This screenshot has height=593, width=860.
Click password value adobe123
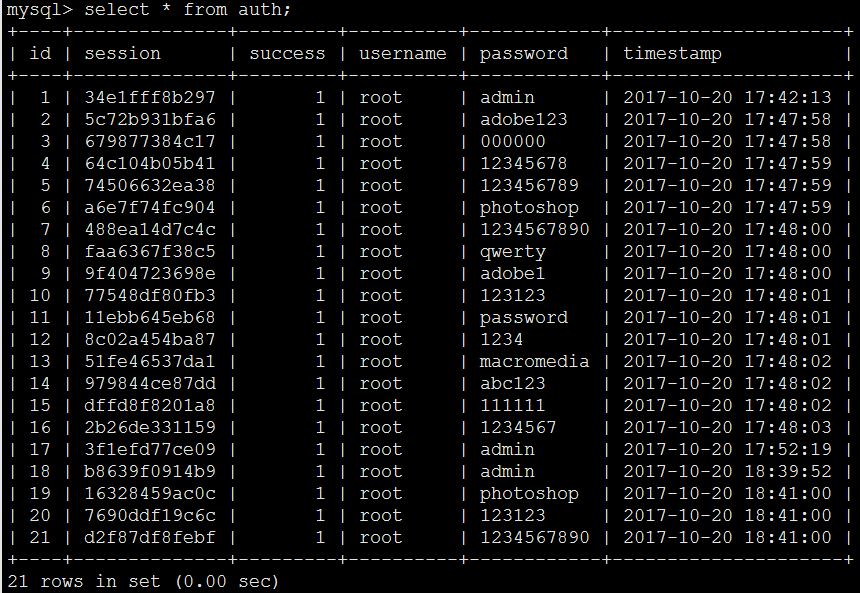click(x=524, y=119)
